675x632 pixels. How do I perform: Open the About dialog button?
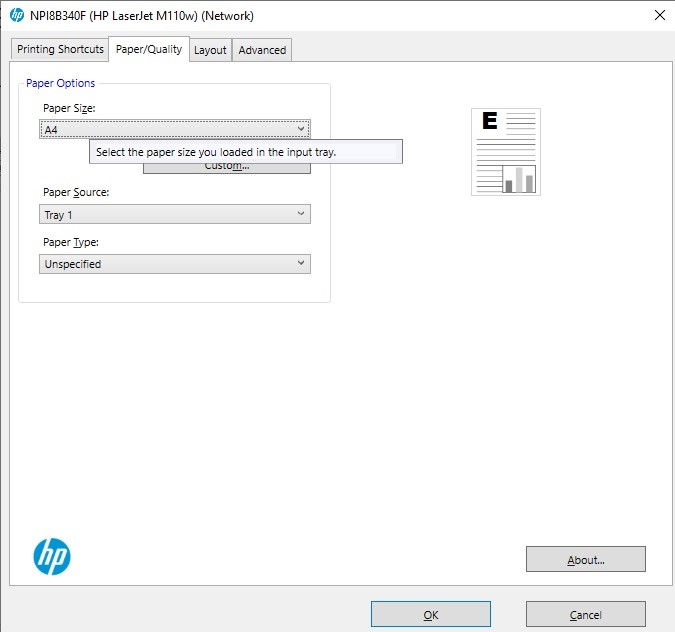tap(585, 559)
